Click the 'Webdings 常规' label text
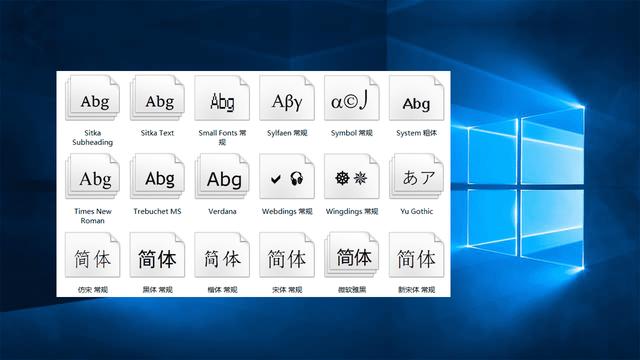The image size is (640, 360). click(x=287, y=211)
